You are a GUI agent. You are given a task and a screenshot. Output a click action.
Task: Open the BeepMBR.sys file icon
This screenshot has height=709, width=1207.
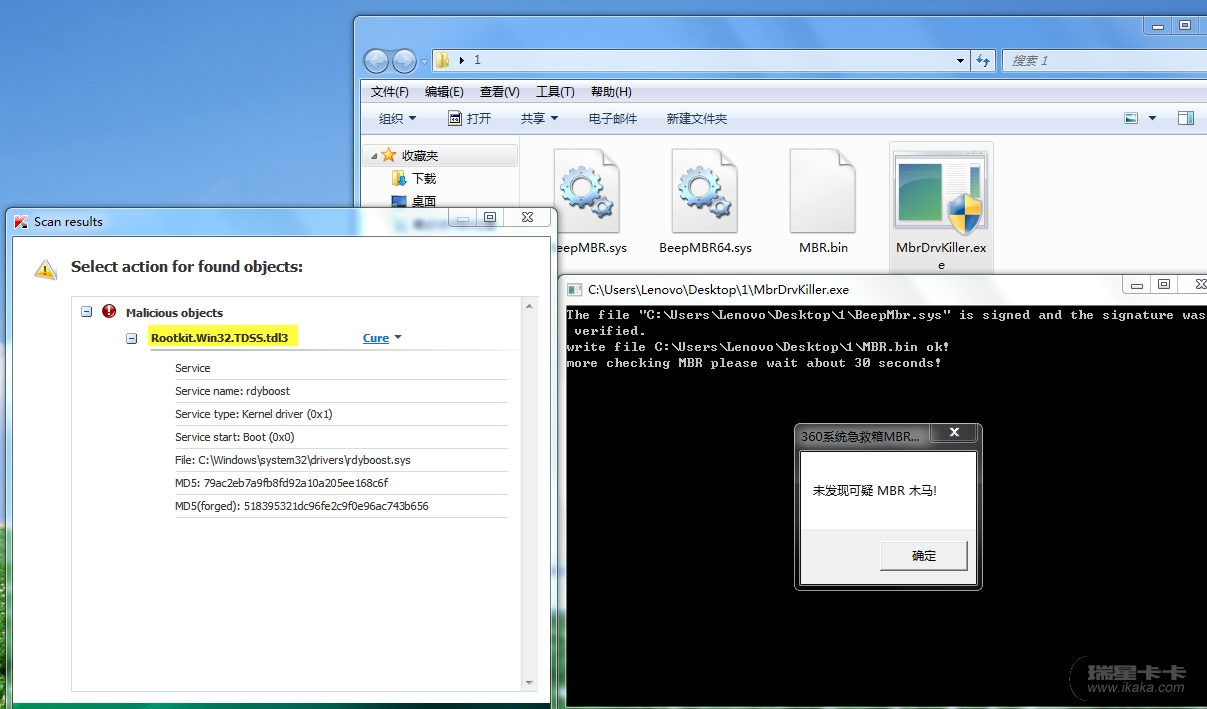pyautogui.click(x=587, y=191)
